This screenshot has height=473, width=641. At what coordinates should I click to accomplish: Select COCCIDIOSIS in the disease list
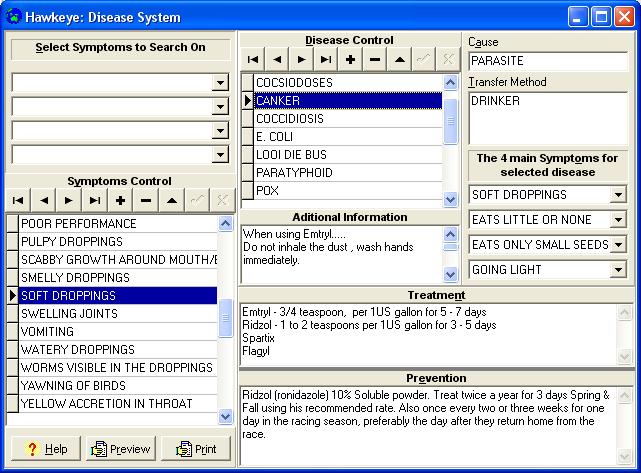tap(340, 119)
